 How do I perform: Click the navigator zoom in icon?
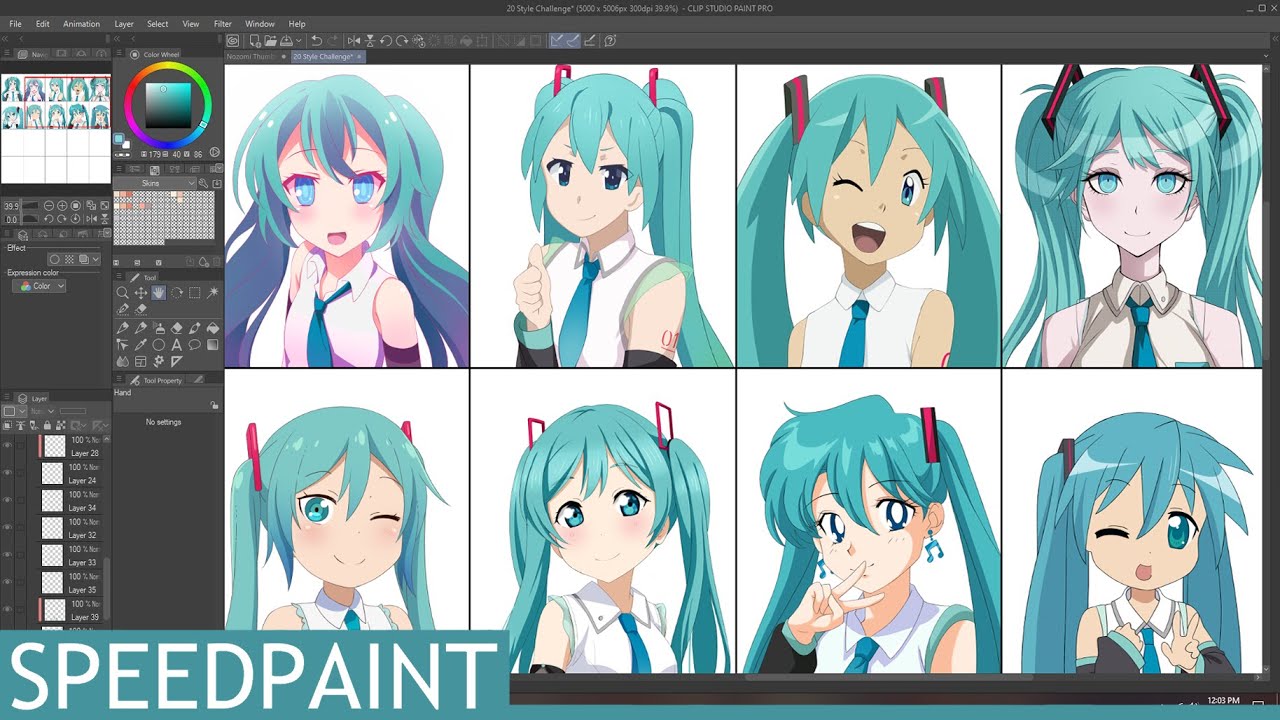[62, 205]
